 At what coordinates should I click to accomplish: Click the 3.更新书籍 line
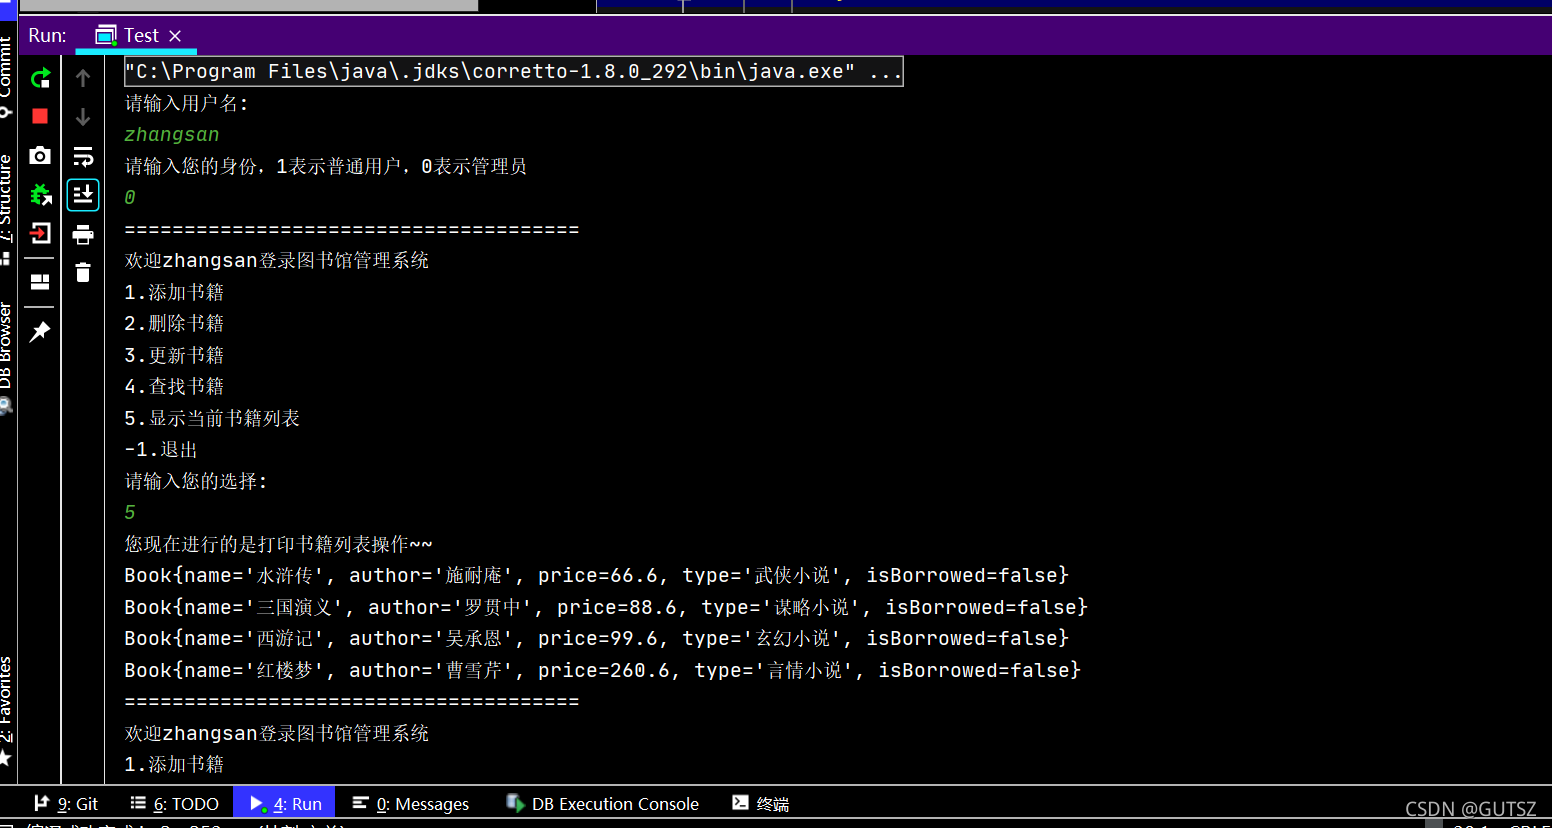tap(174, 355)
